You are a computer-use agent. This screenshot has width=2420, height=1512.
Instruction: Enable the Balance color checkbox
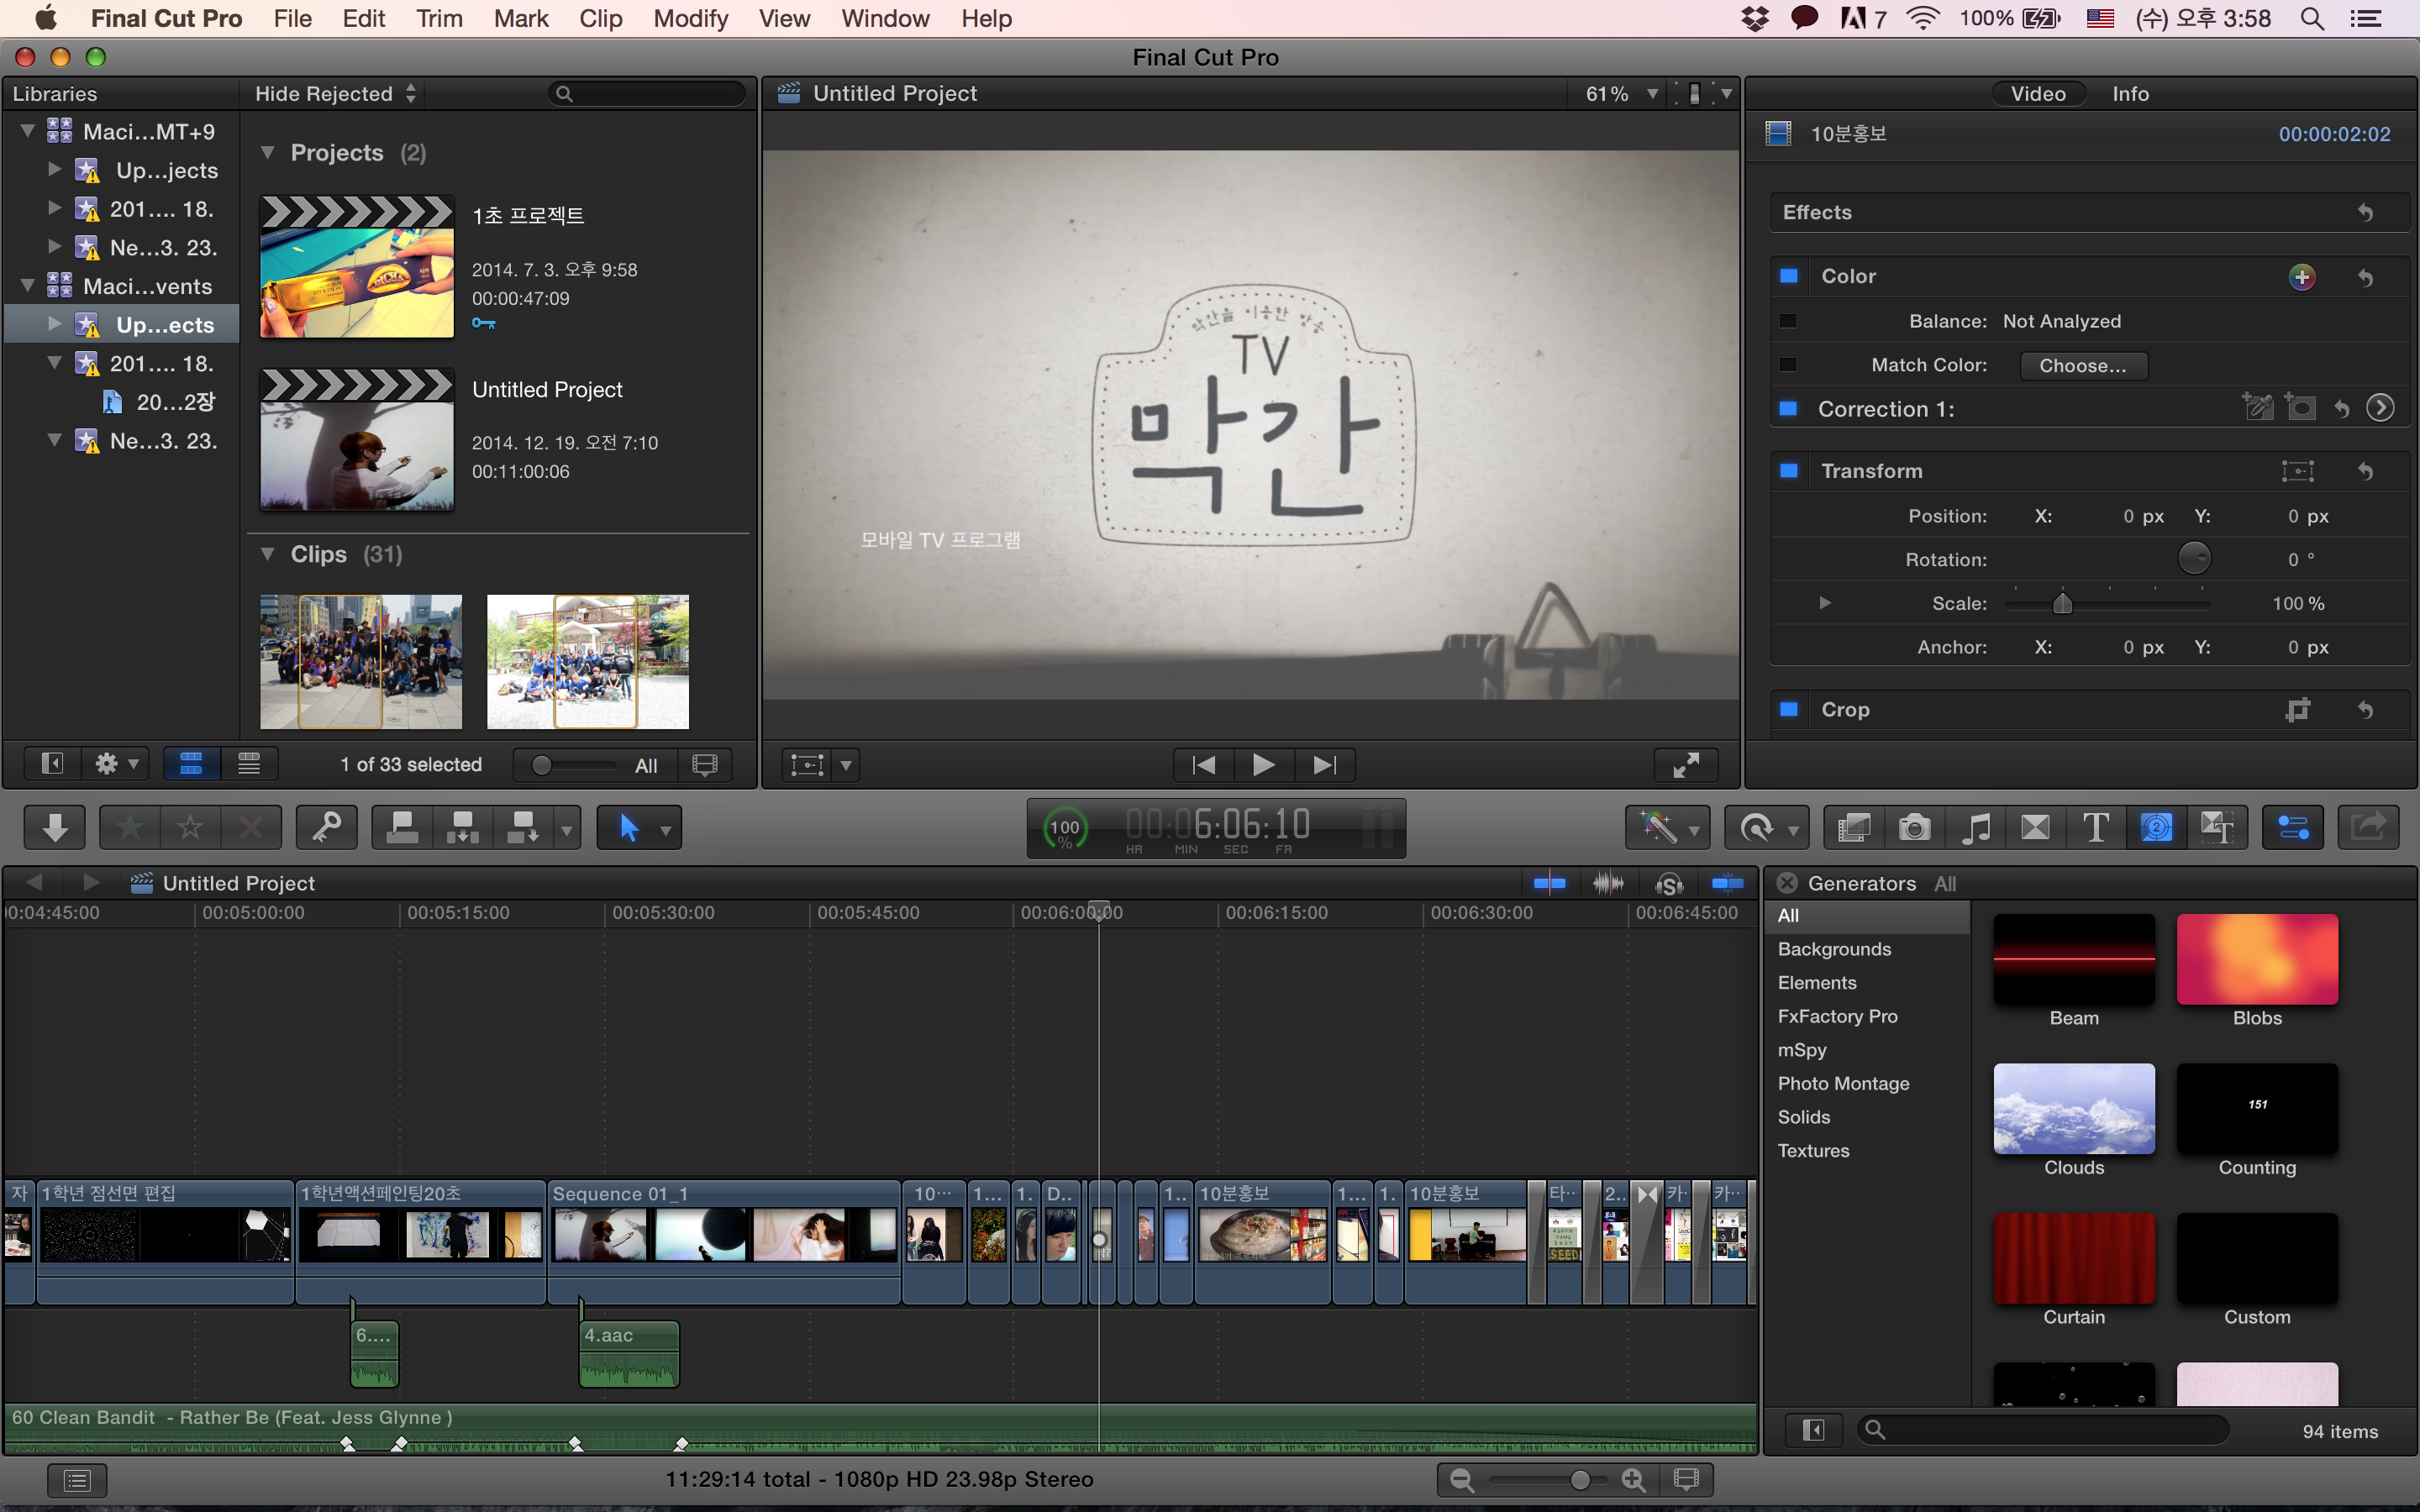click(x=1789, y=321)
